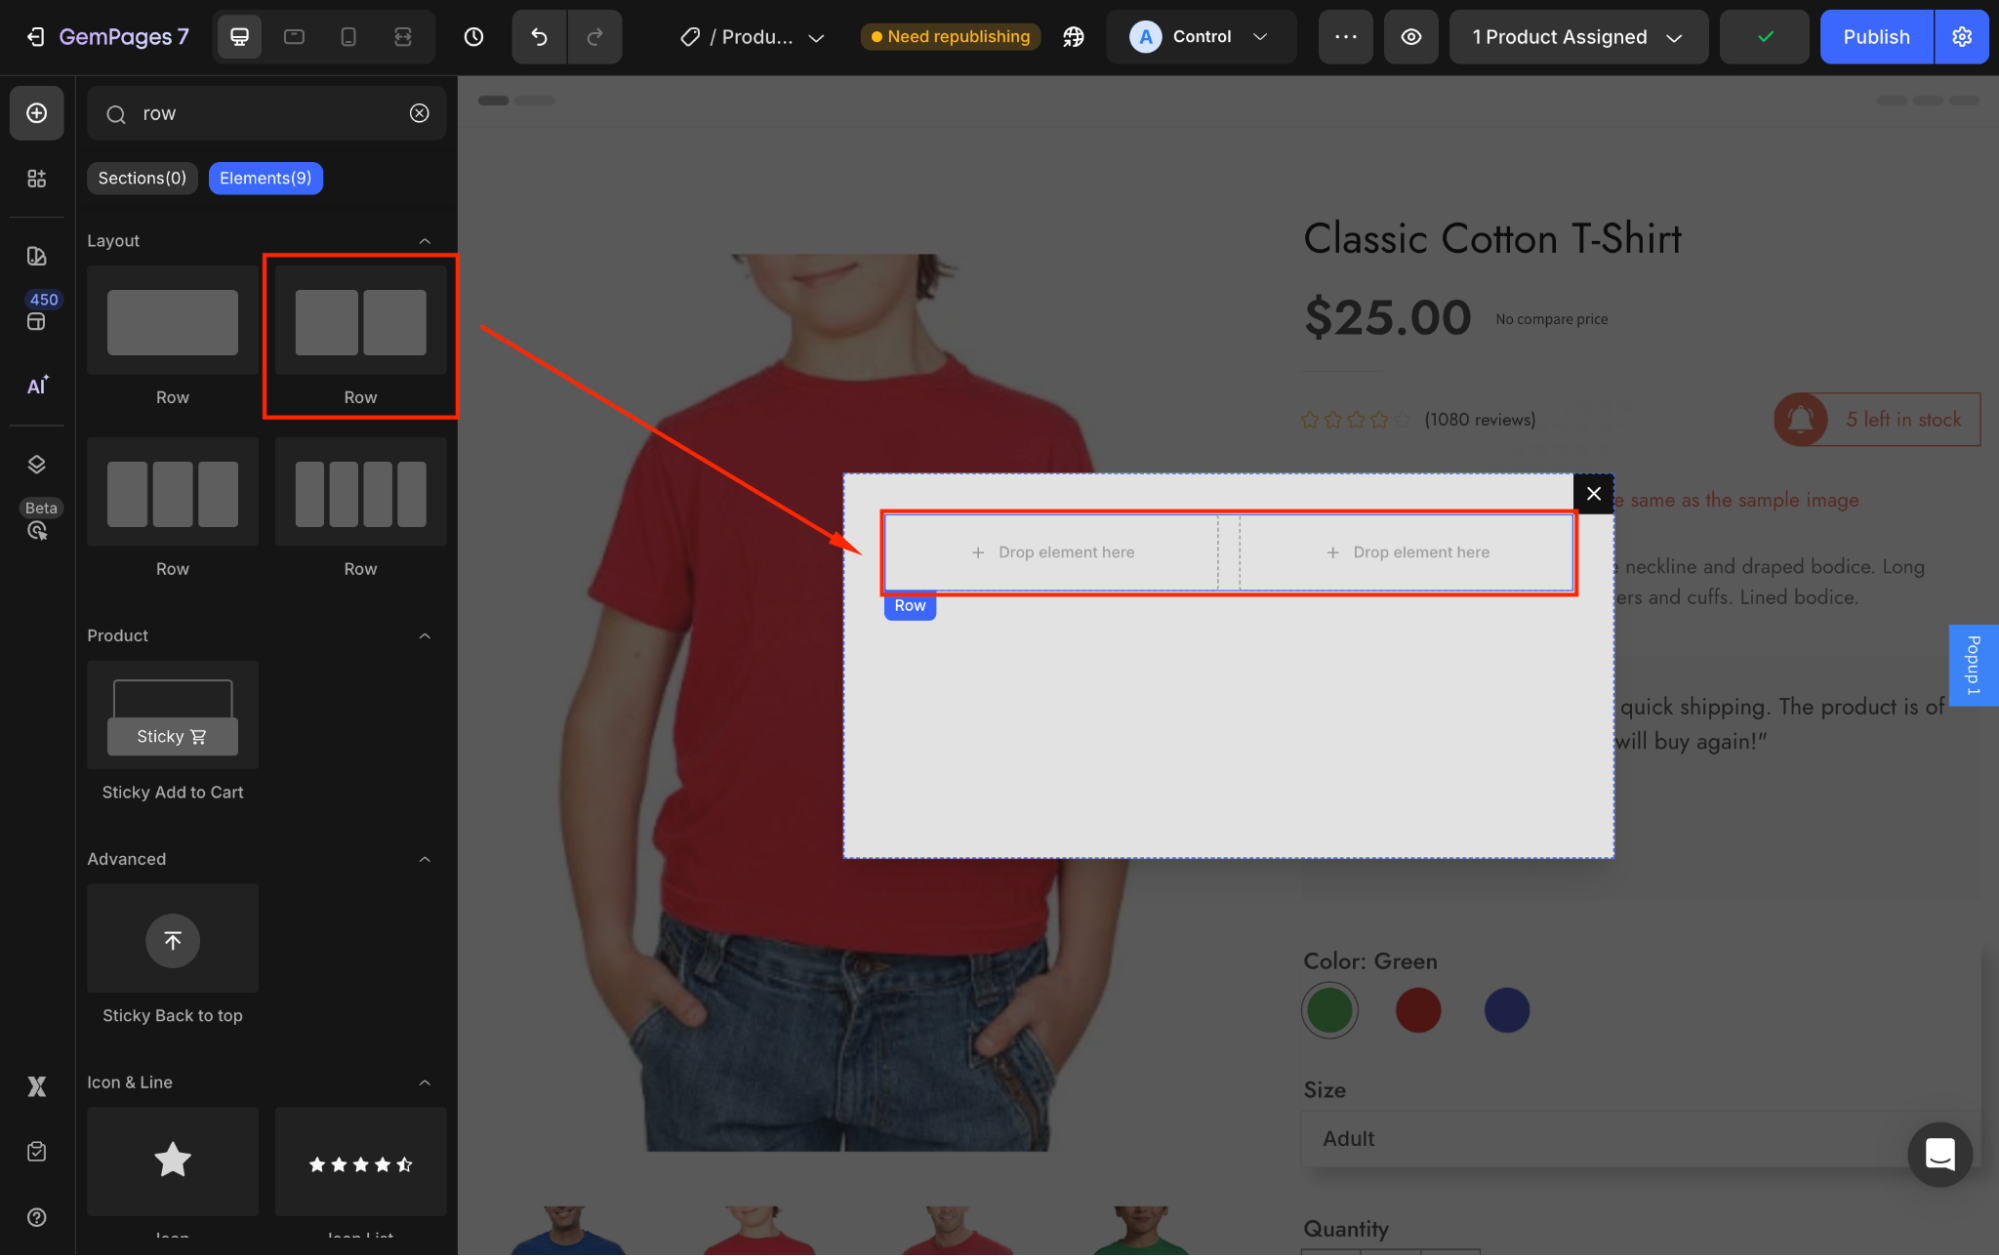Select the Elements(9) tab
Viewport: 1999px width, 1256px height.
click(265, 178)
